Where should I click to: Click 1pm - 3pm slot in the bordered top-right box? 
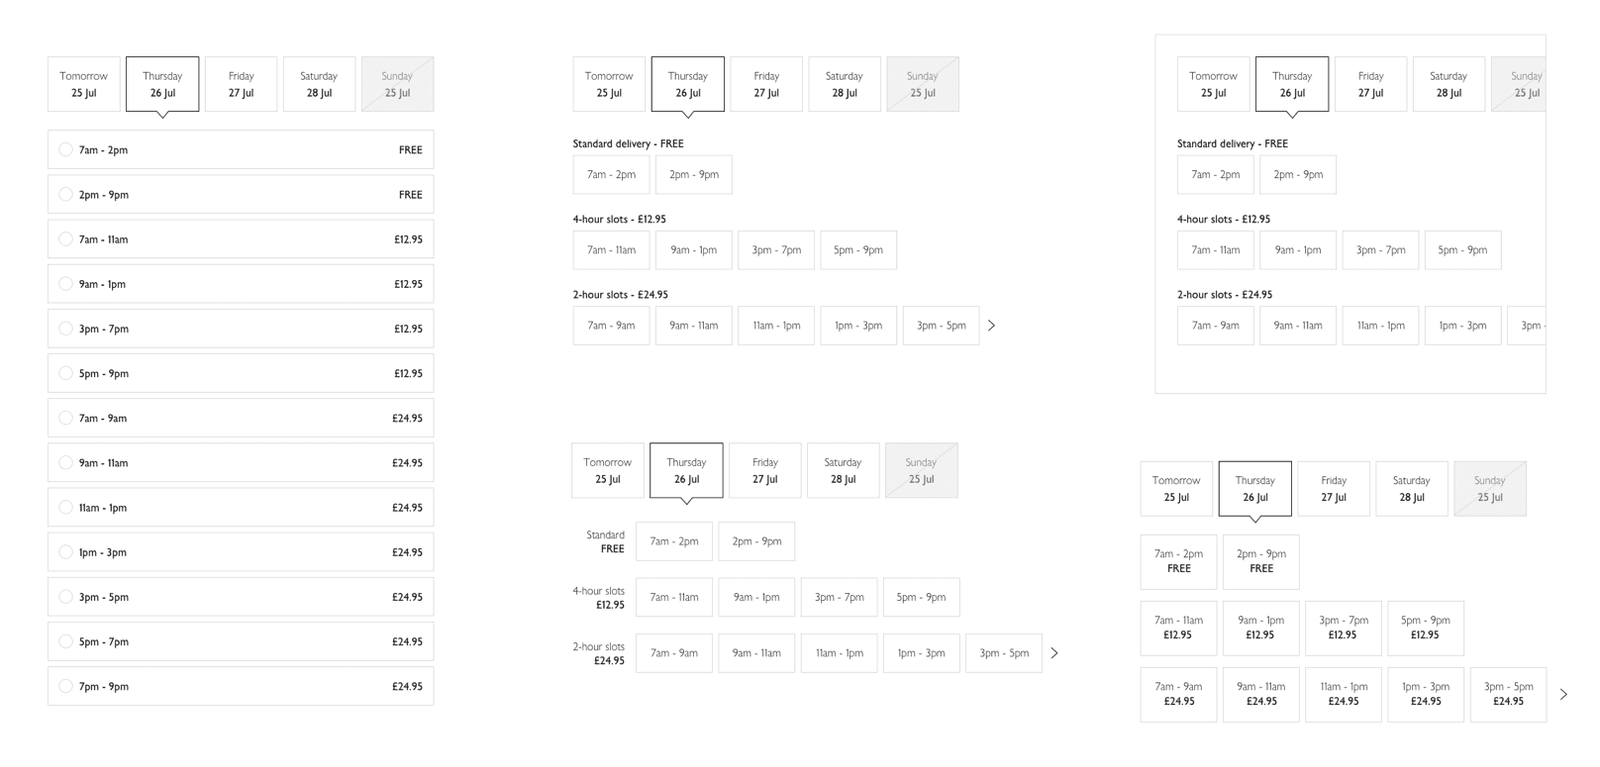tap(1462, 325)
